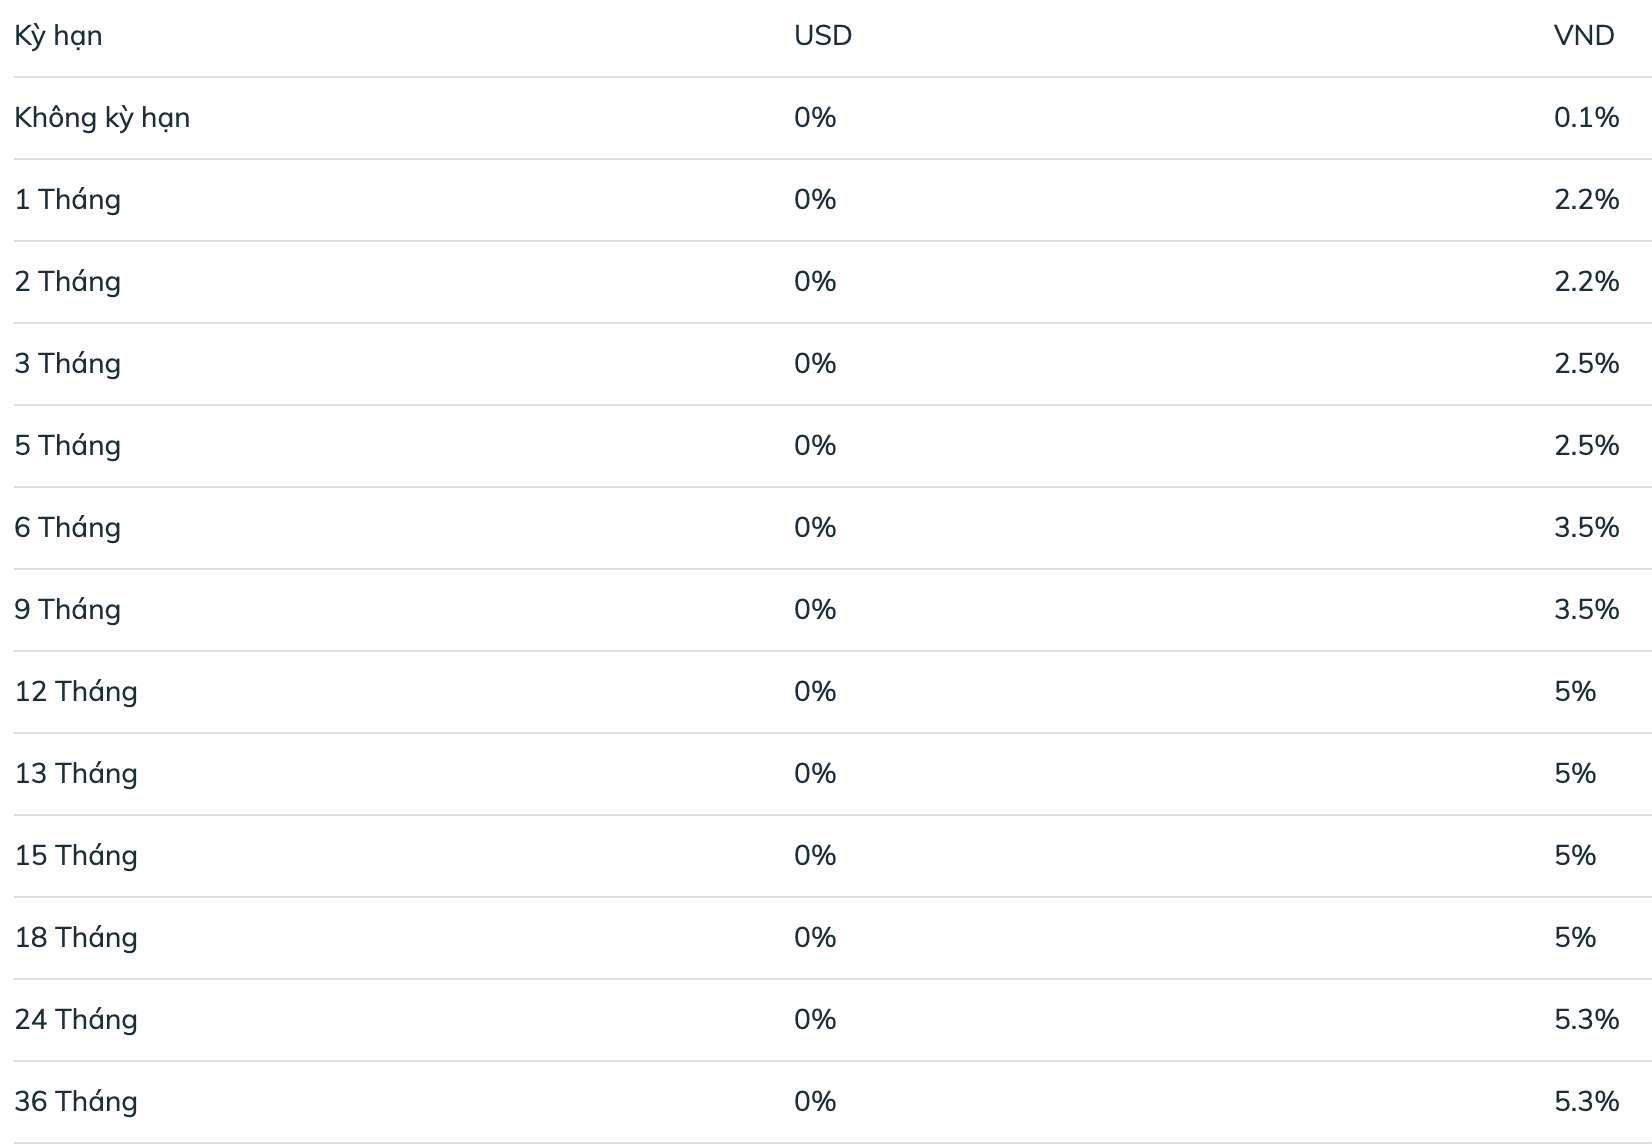Select the "15 Tháng" term label
This screenshot has height=1146, width=1652.
tap(76, 856)
